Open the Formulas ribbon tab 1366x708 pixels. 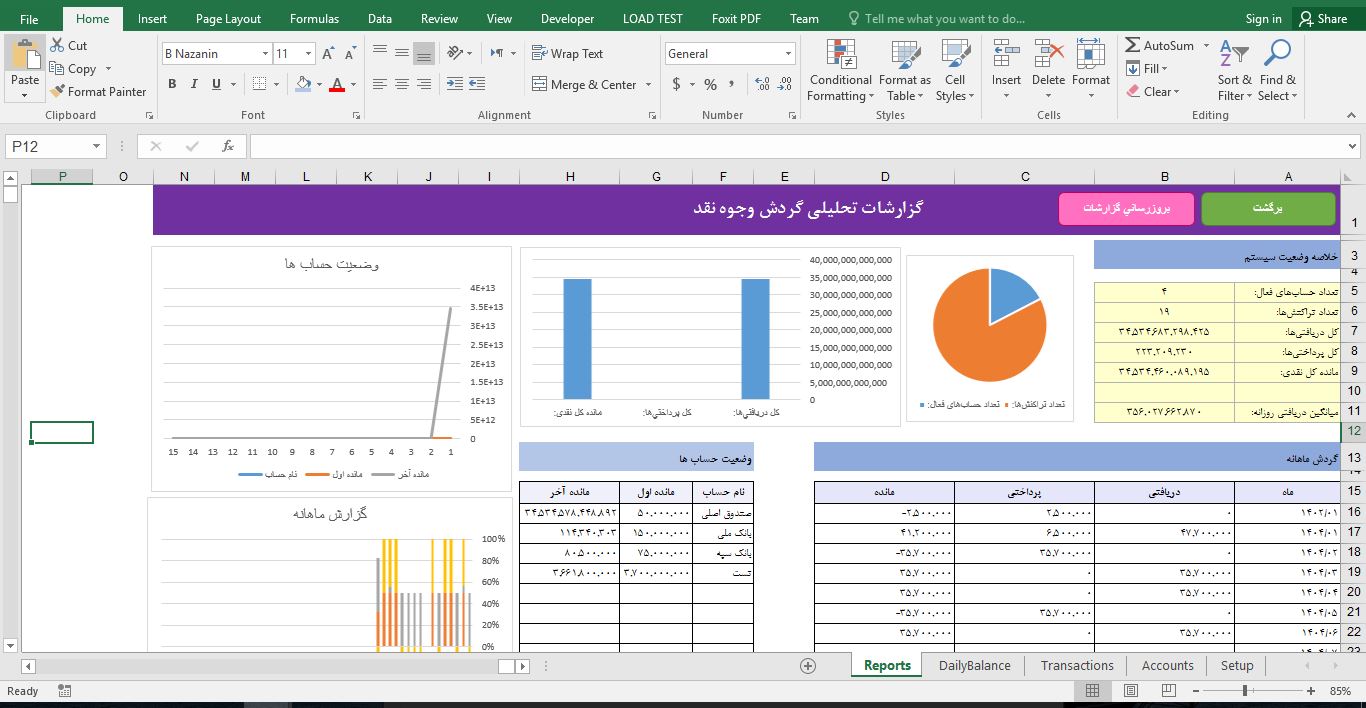(314, 19)
